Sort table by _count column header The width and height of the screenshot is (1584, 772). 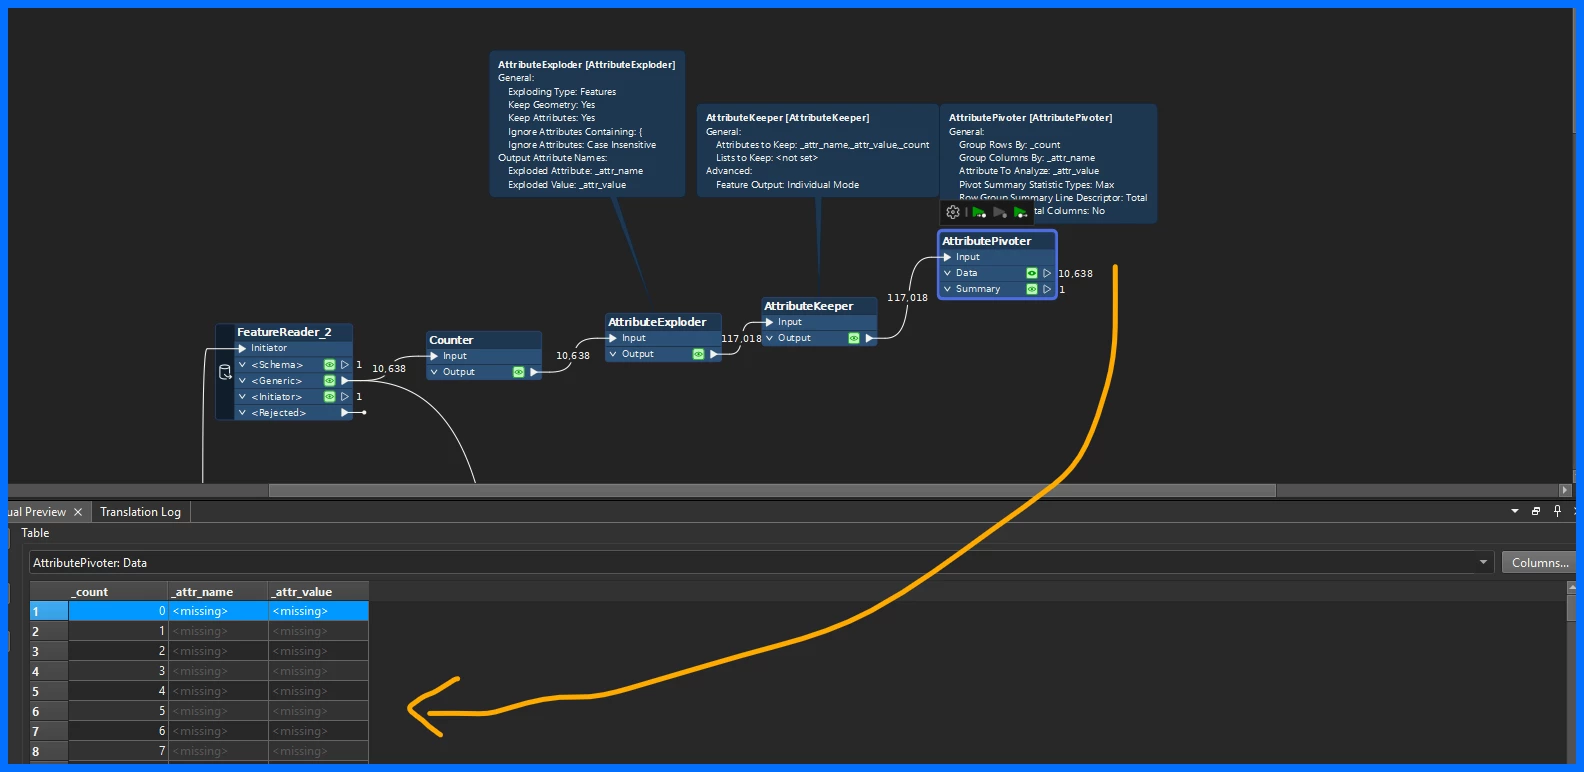pos(118,592)
